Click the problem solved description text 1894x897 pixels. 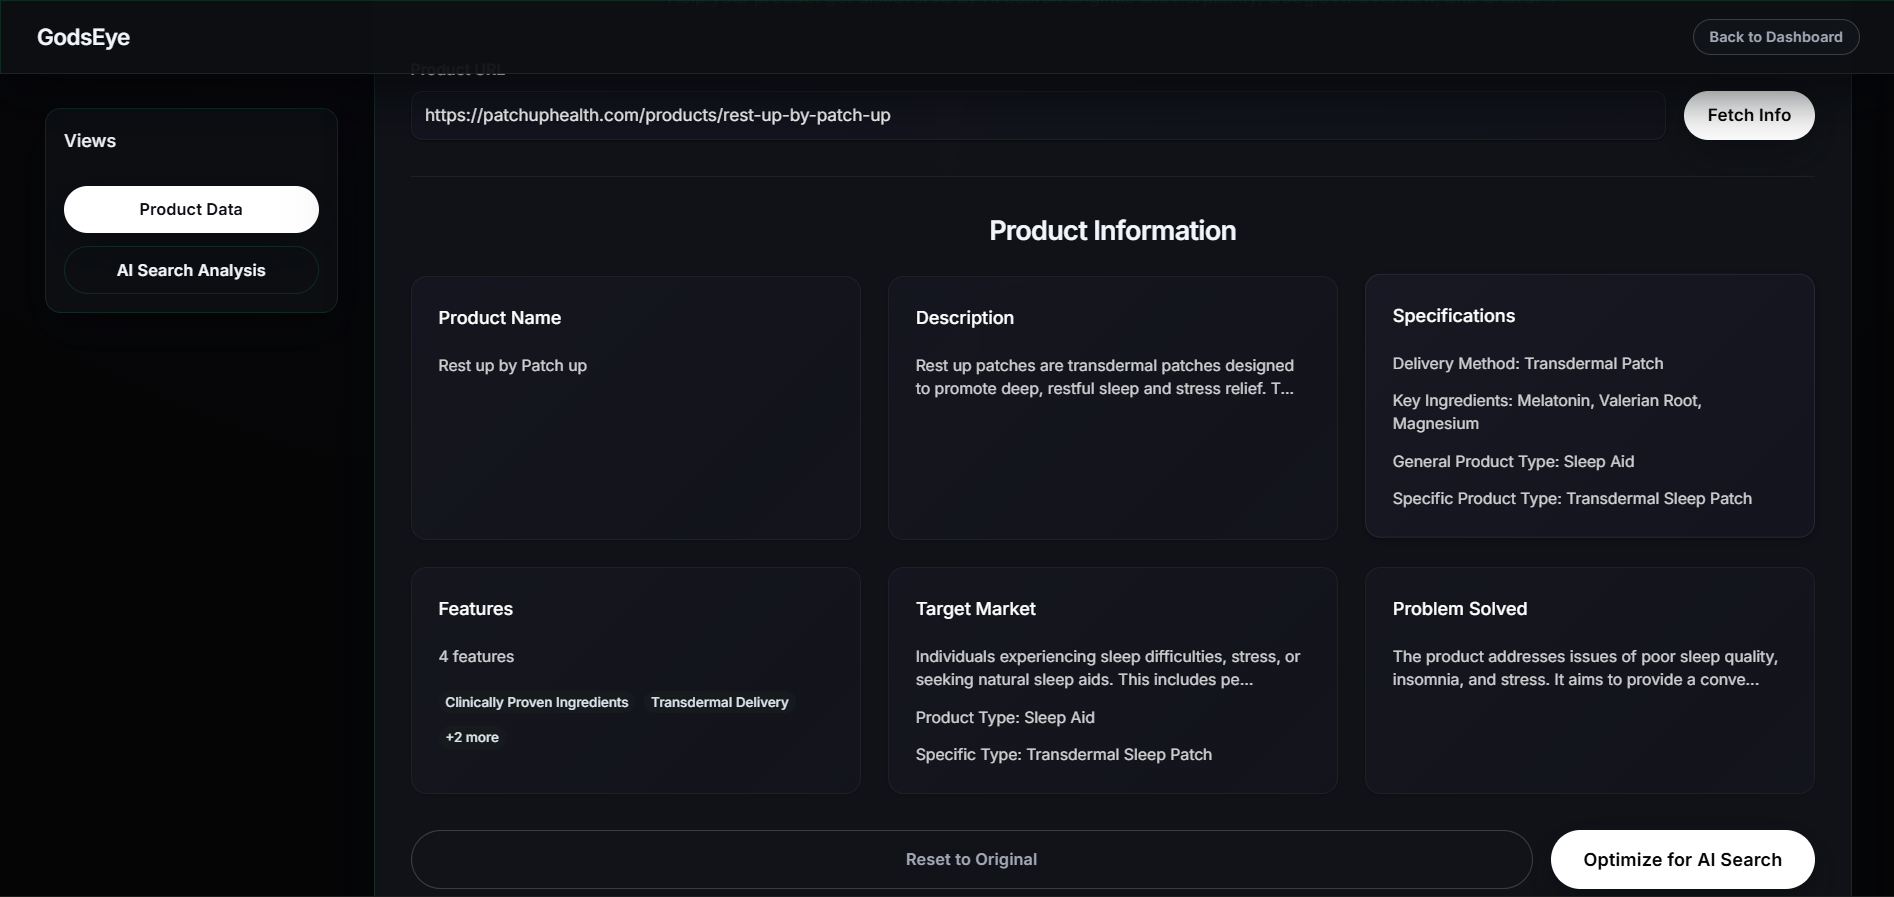click(x=1584, y=668)
